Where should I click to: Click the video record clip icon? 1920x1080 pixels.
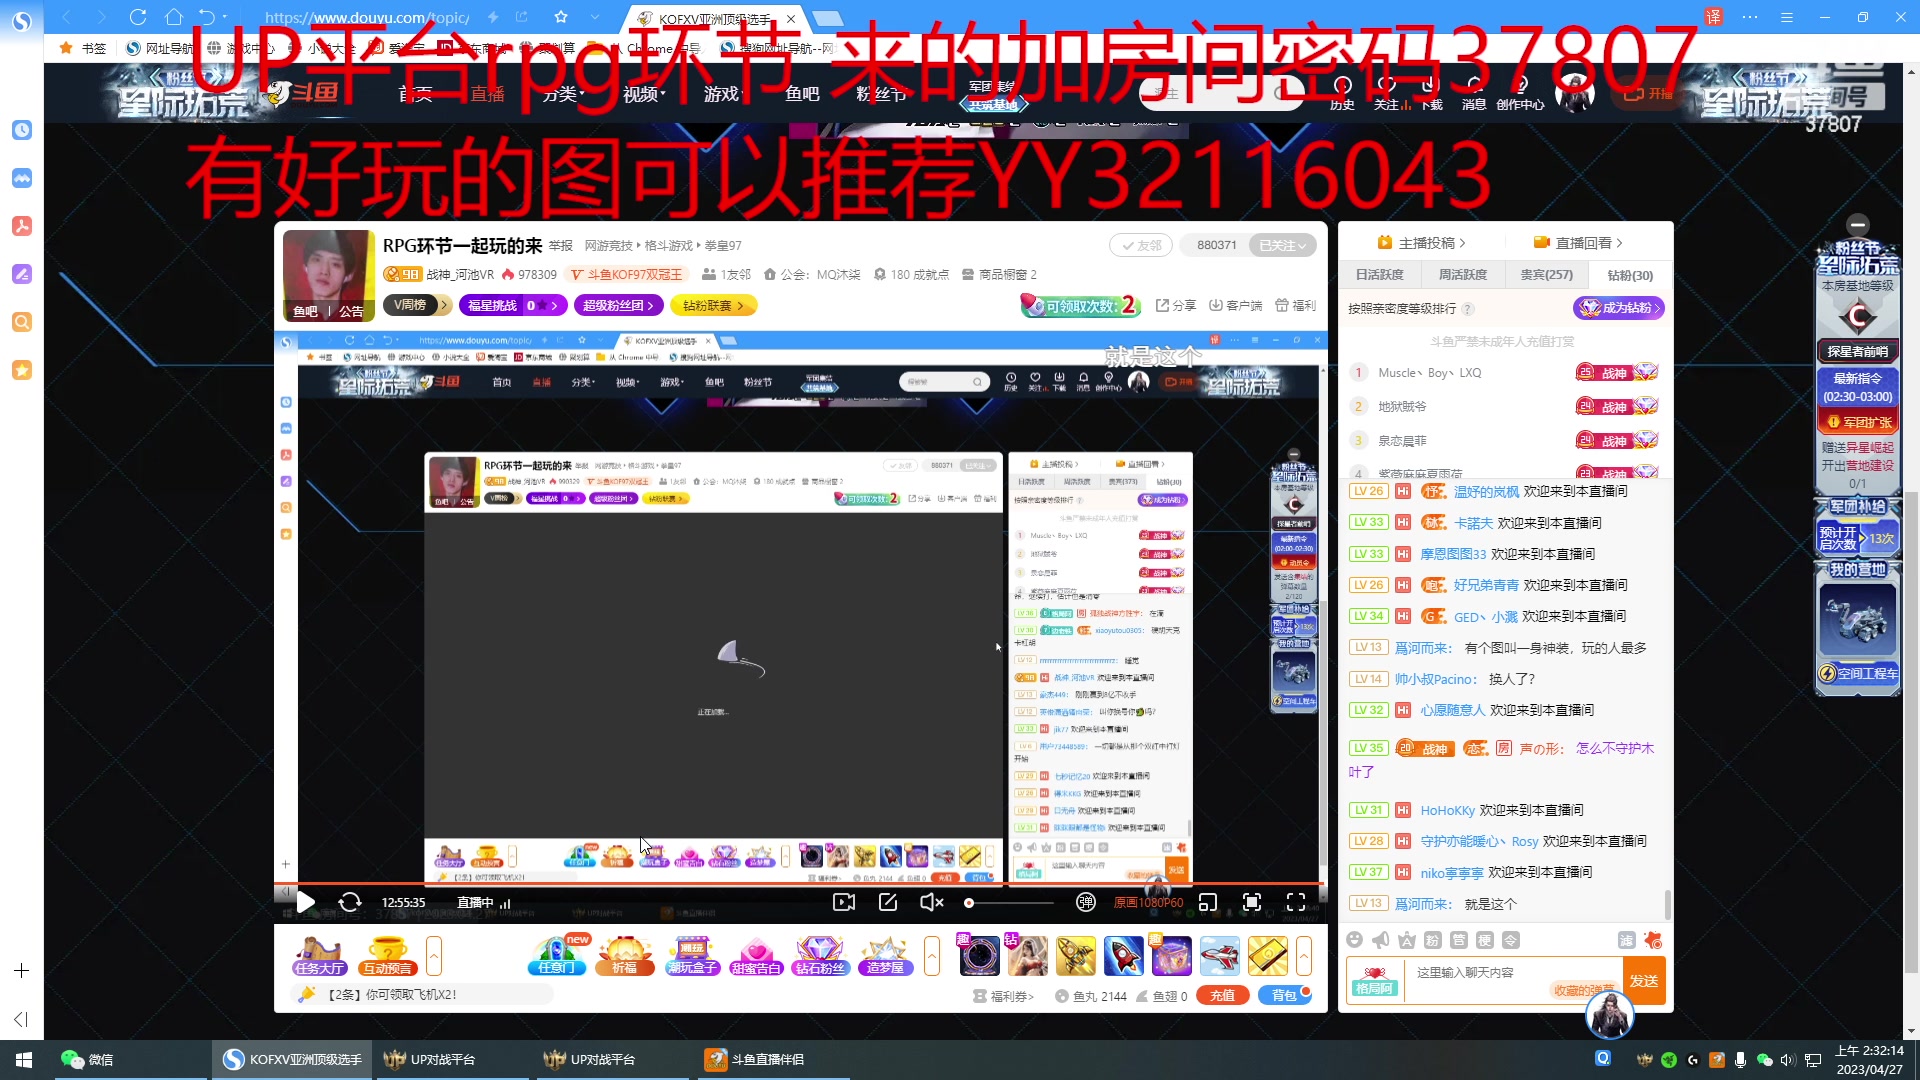pyautogui.click(x=844, y=902)
